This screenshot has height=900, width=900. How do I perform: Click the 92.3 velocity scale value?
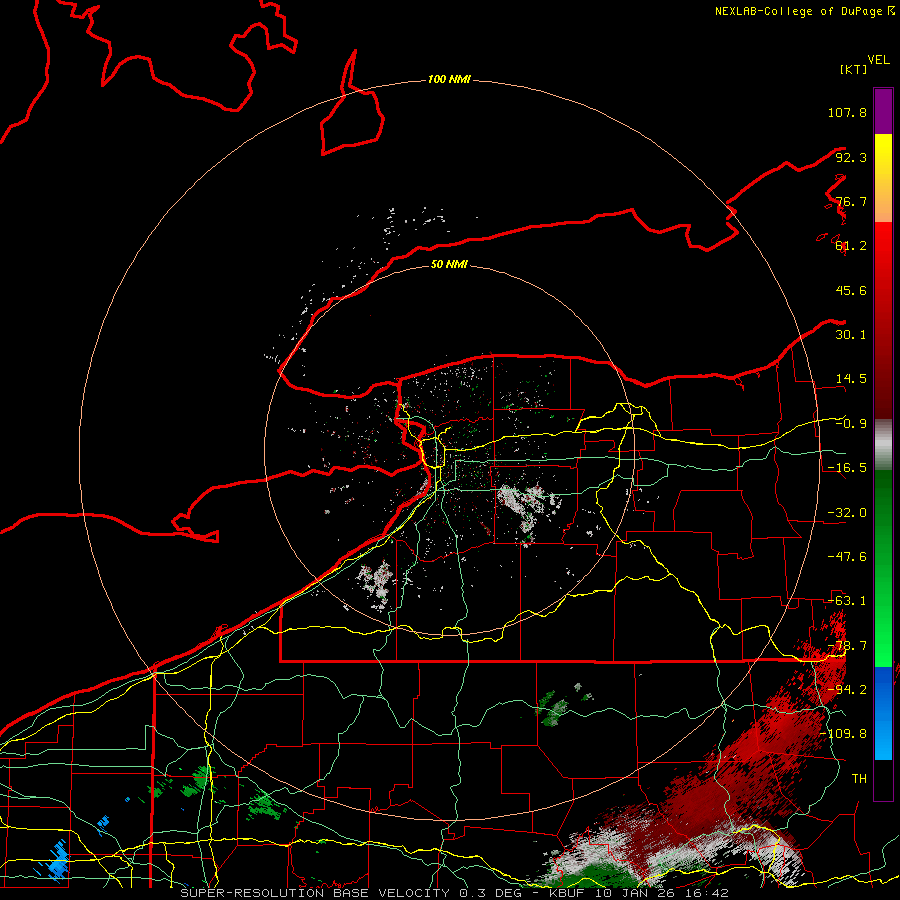[851, 157]
